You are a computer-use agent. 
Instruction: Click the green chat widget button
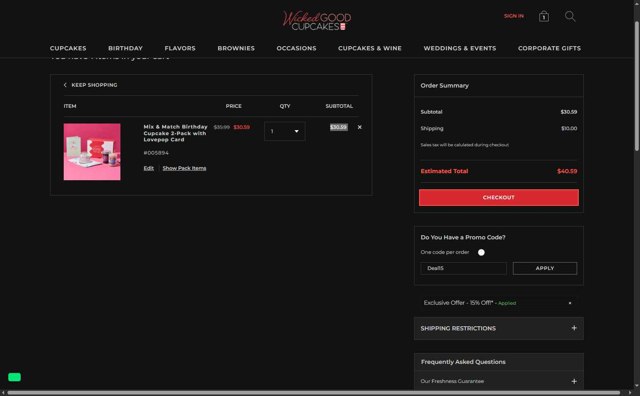click(x=14, y=377)
